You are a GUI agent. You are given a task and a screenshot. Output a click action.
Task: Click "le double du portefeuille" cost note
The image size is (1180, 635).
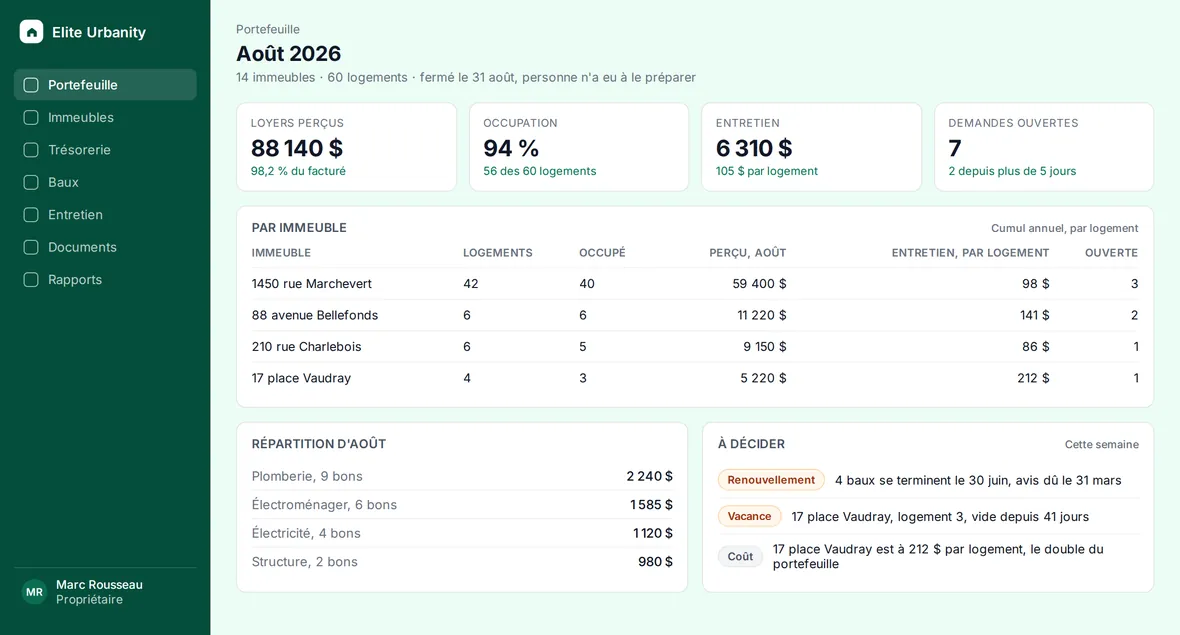pyautogui.click(x=938, y=557)
